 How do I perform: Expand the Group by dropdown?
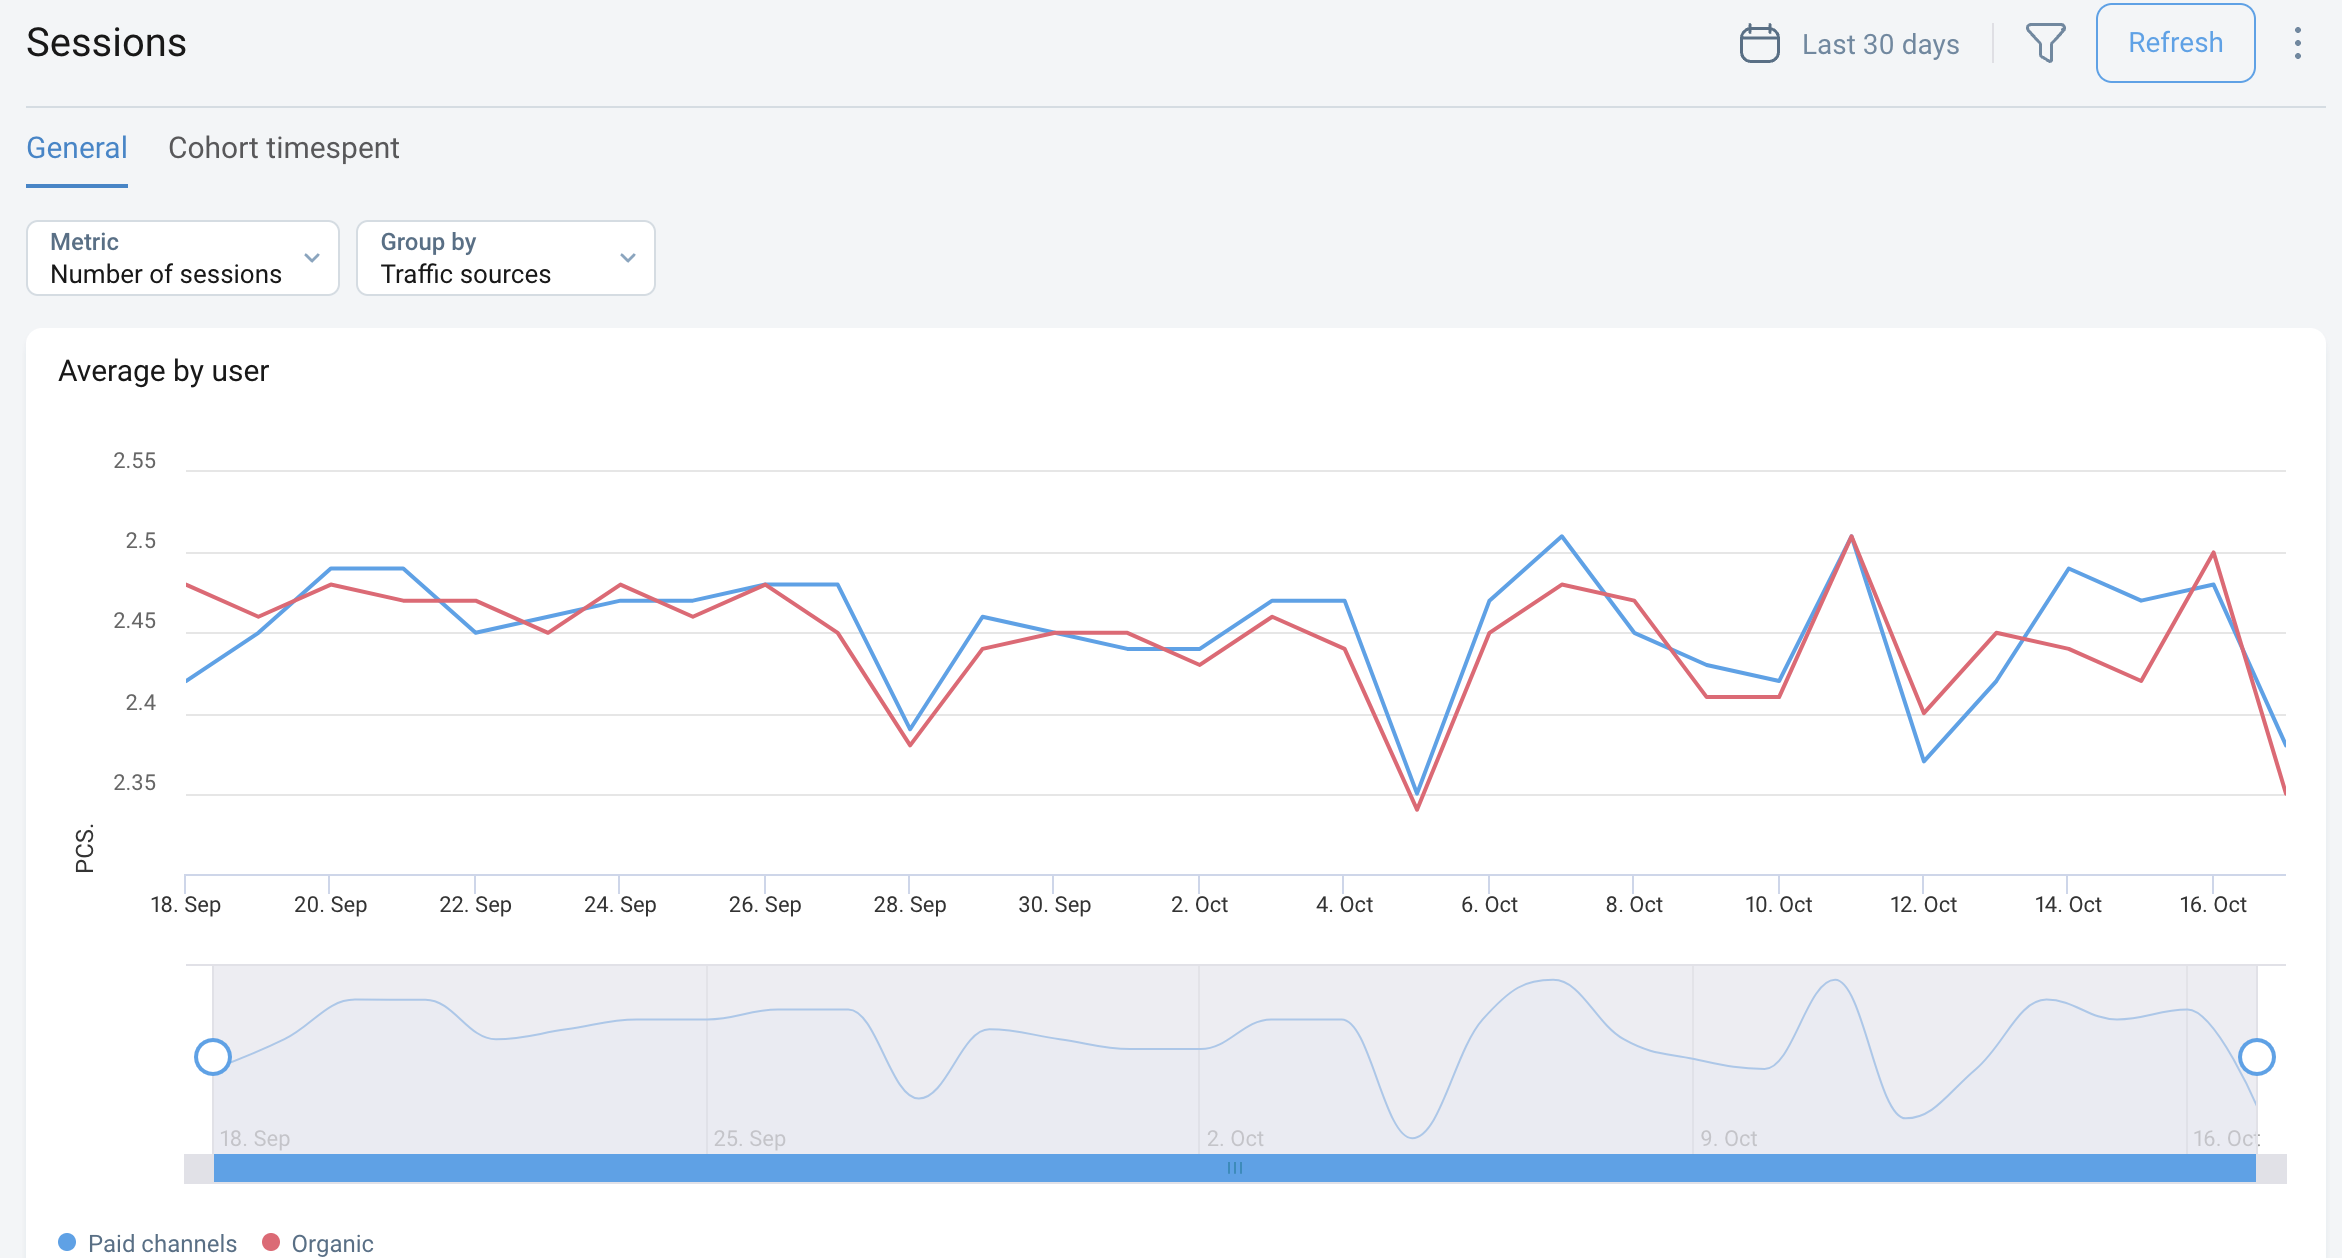pyautogui.click(x=505, y=258)
